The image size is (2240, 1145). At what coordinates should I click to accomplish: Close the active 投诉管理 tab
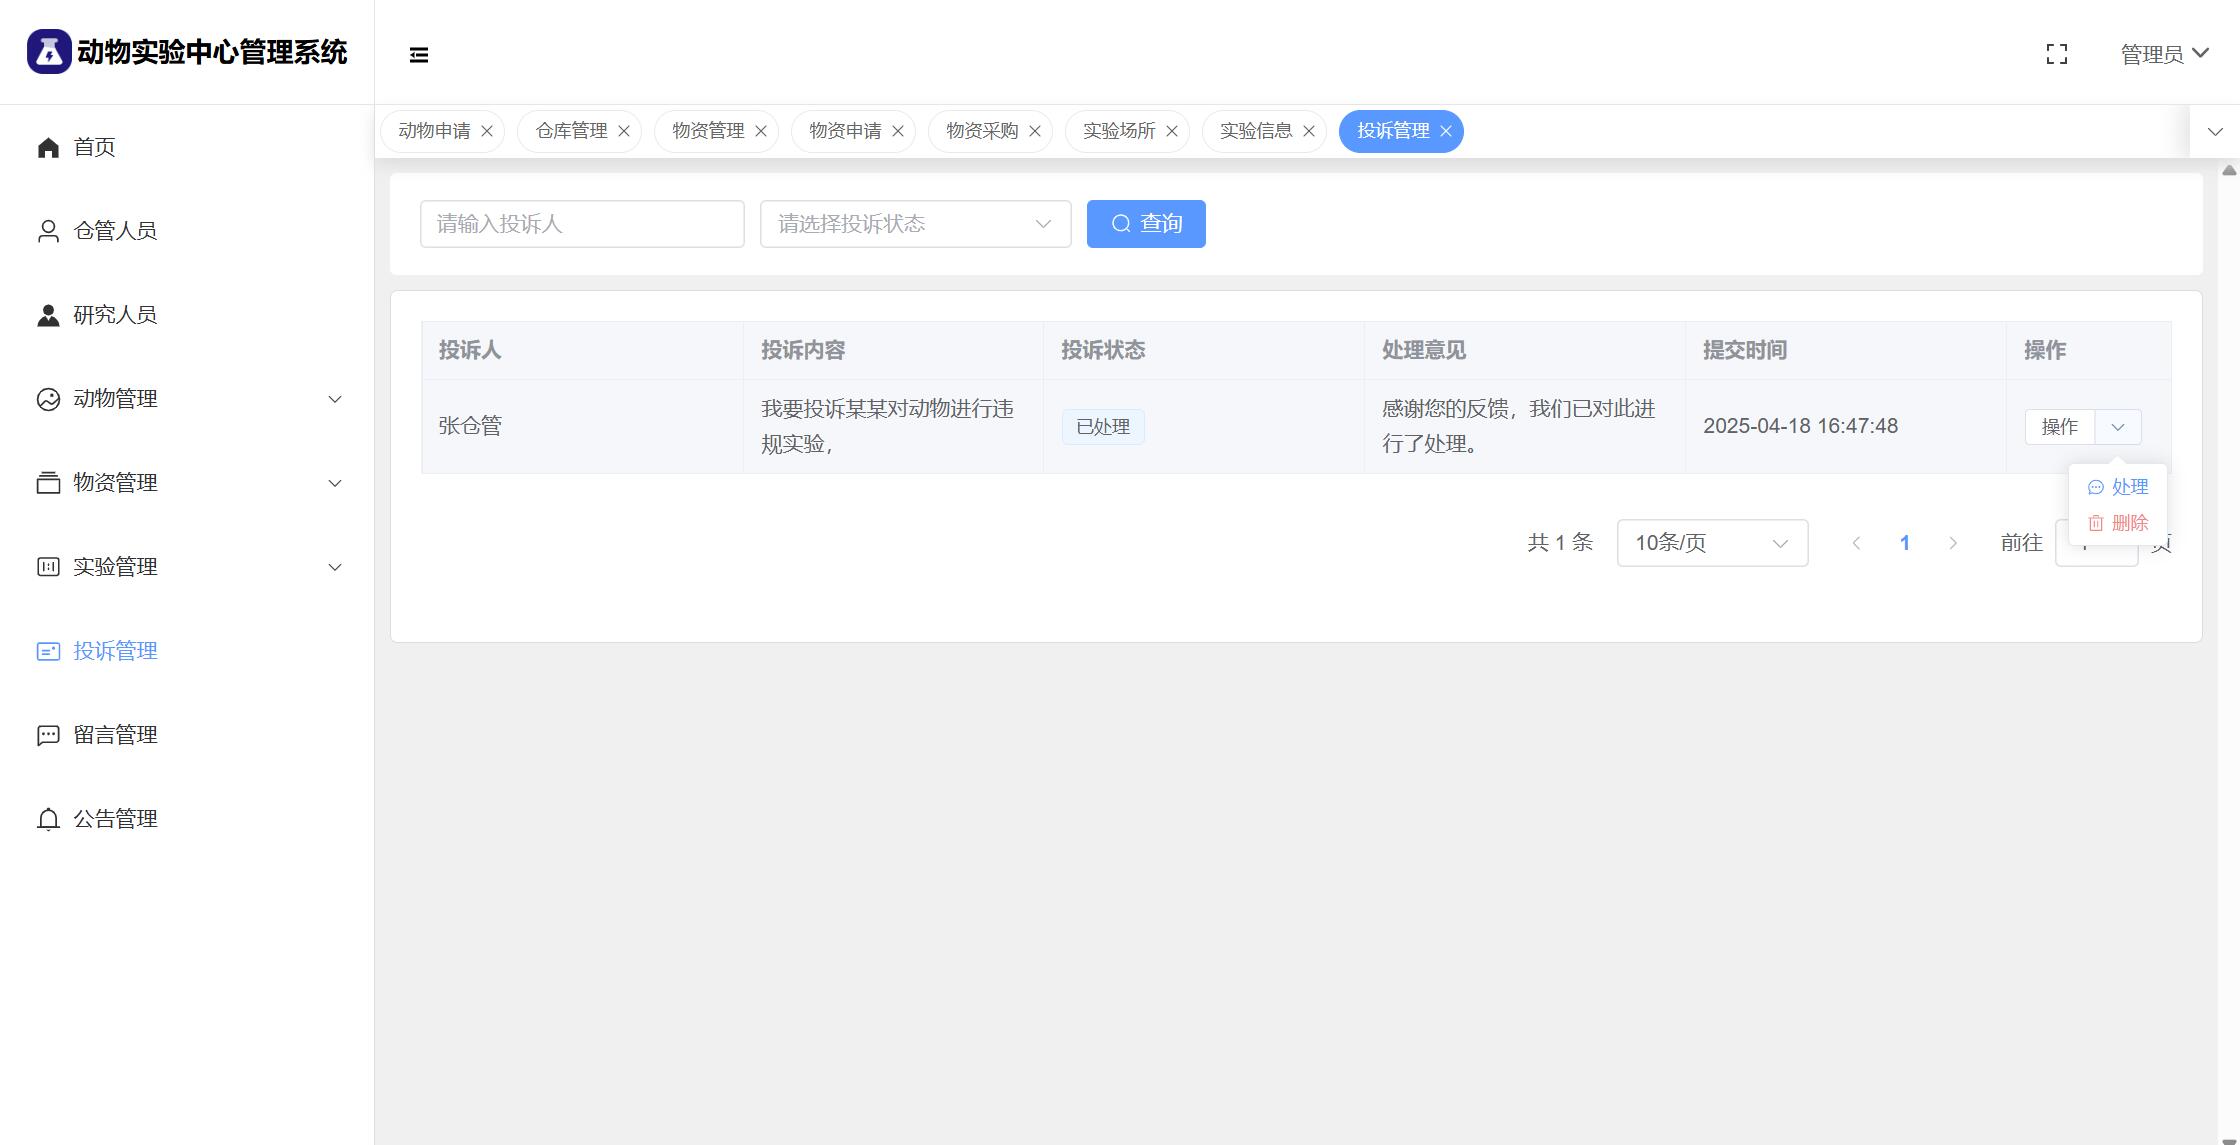tap(1446, 131)
